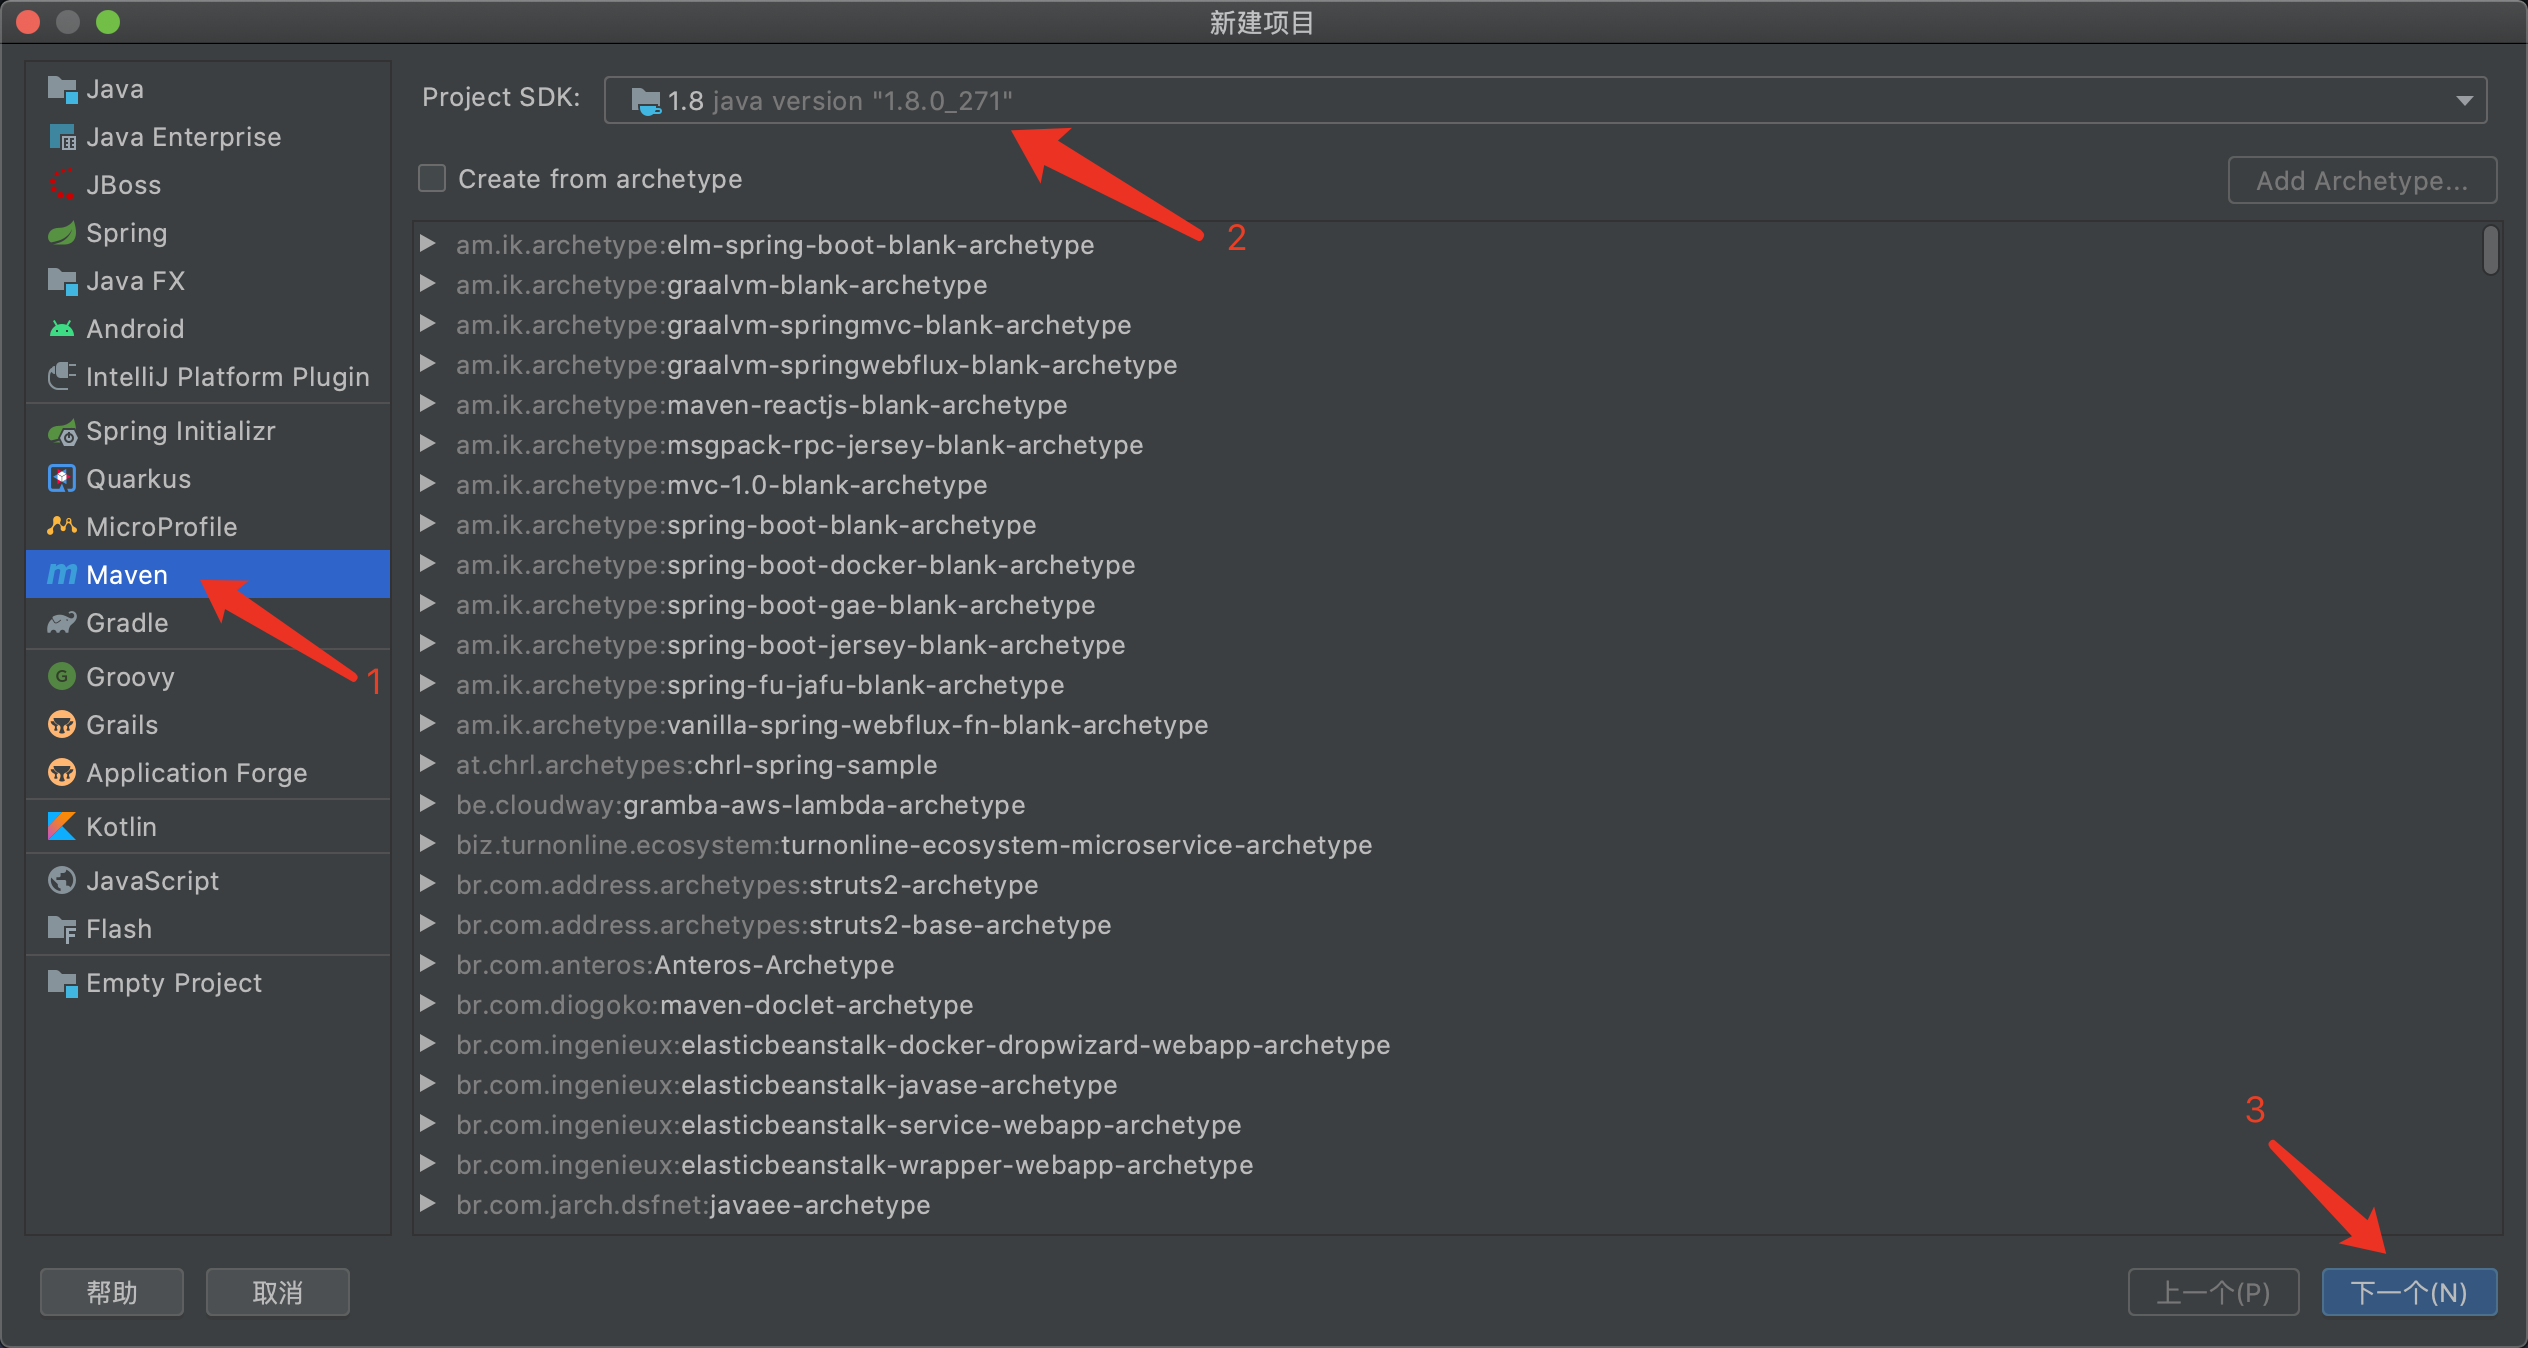The image size is (2528, 1348).
Task: Click the Java FX folder icon
Action: coord(62,281)
